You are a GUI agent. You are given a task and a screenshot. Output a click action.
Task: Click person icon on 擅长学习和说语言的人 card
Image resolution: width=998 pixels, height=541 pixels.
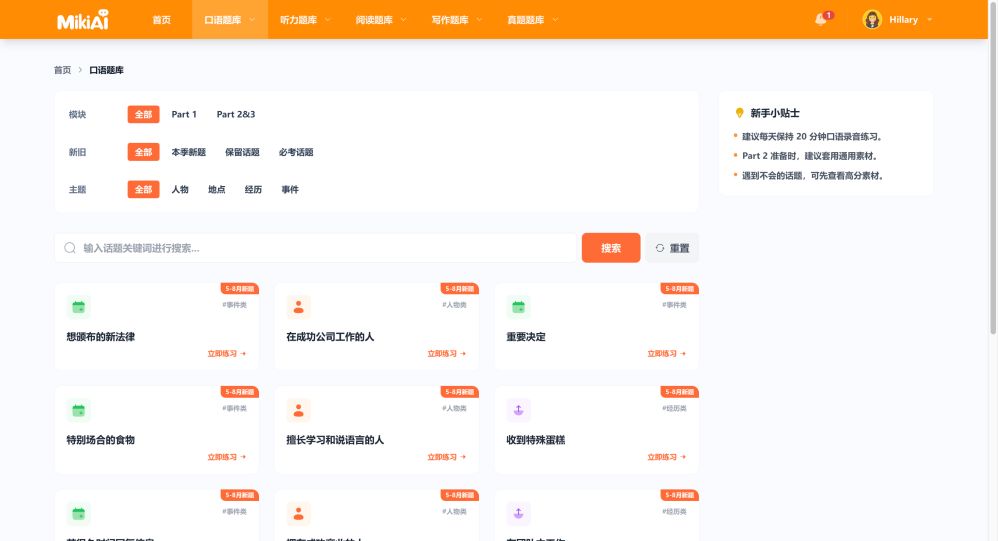298,410
